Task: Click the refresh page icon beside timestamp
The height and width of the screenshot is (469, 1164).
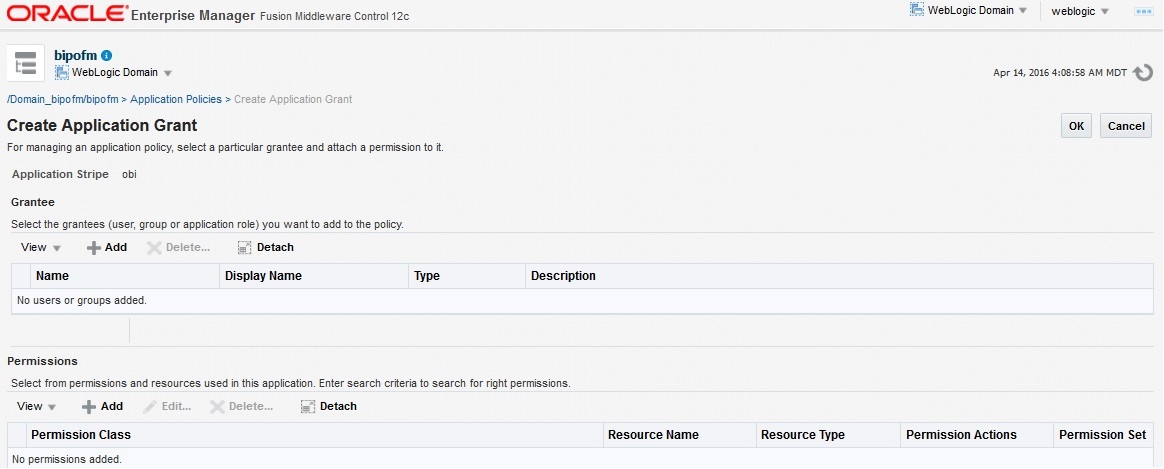Action: (1143, 73)
